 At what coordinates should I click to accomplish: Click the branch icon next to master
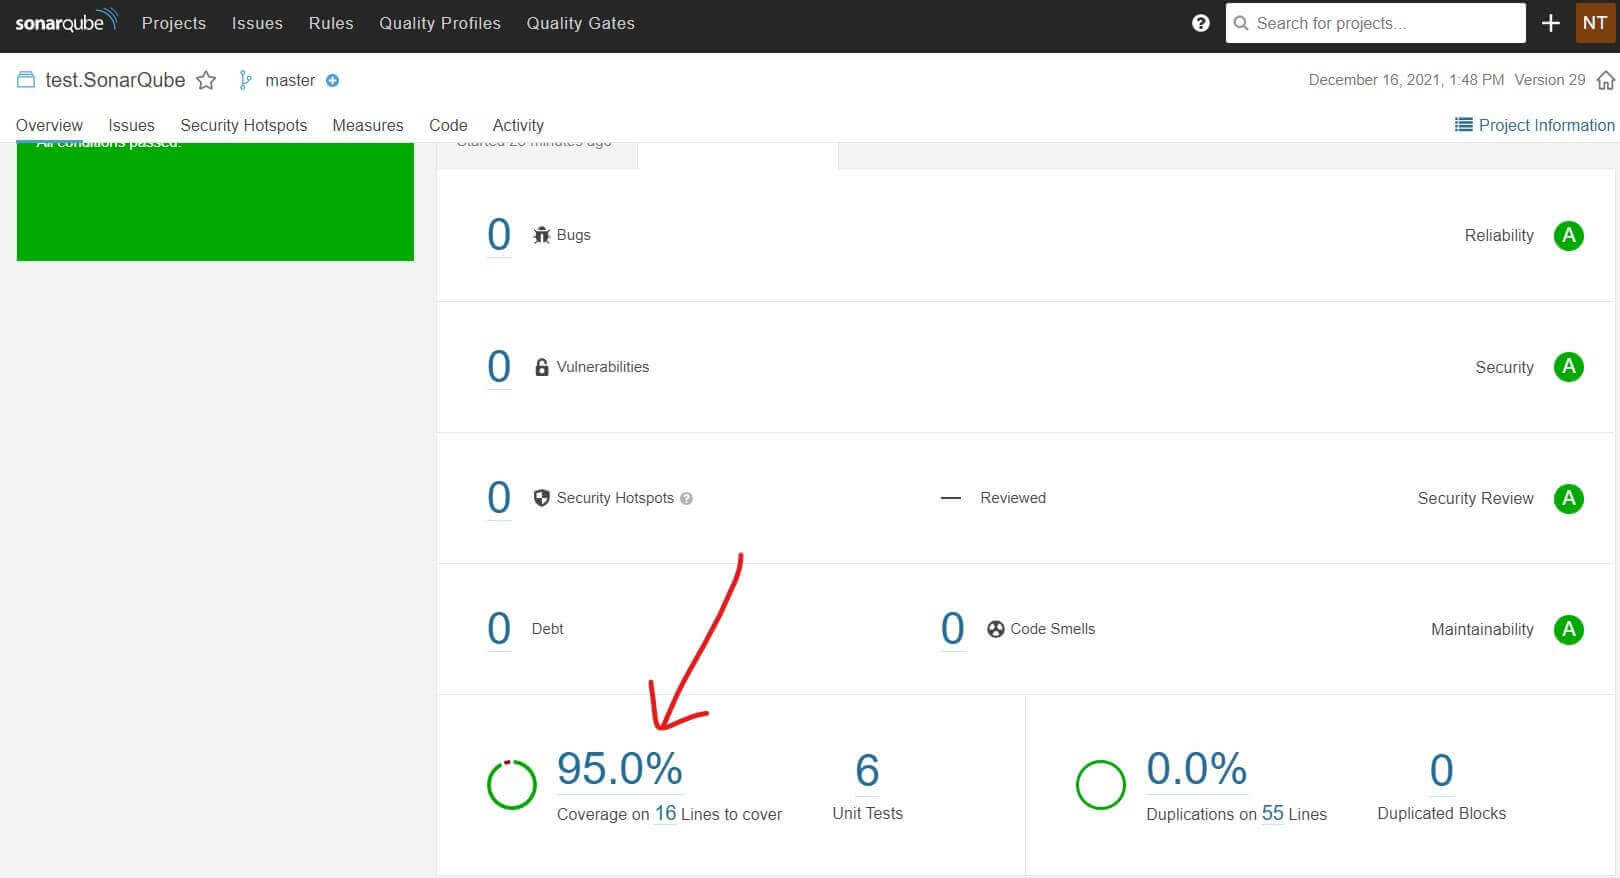(245, 80)
